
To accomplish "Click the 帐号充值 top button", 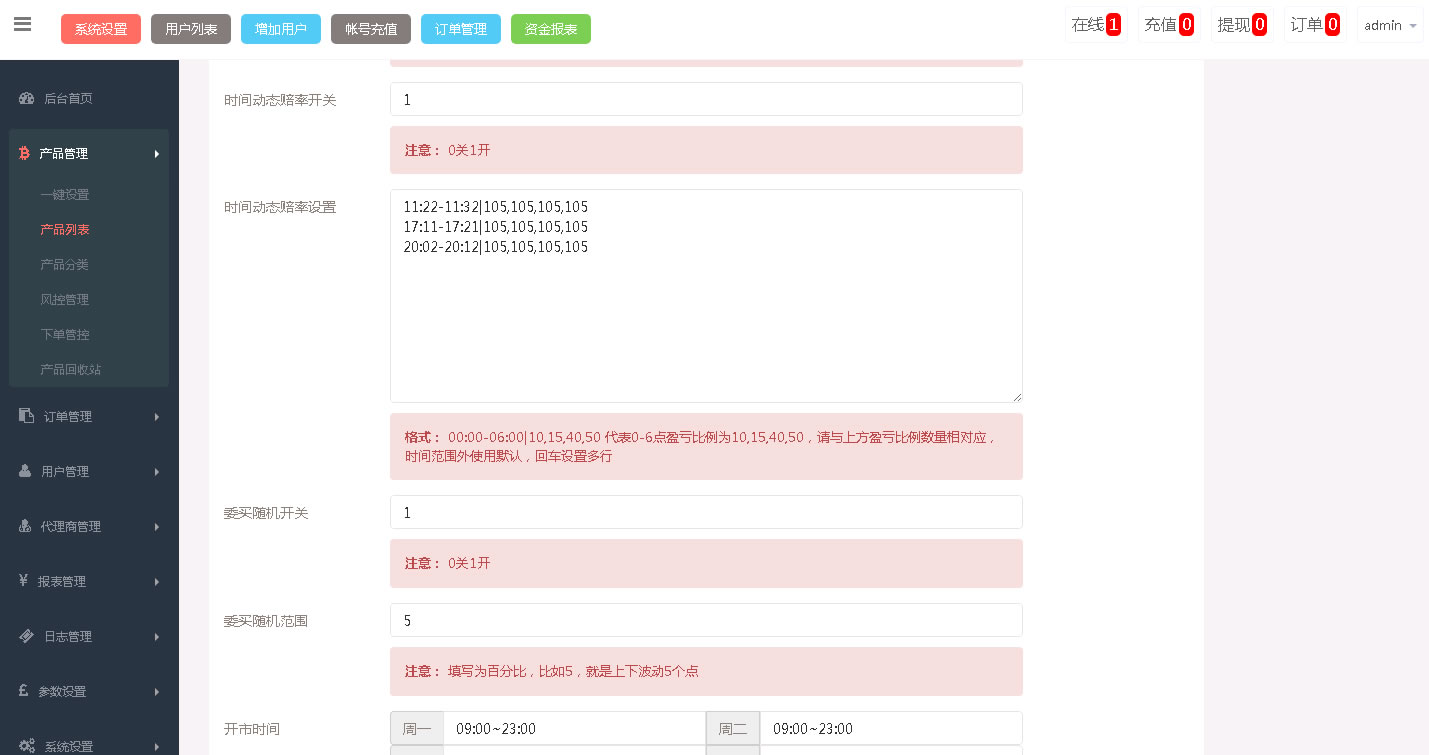I will [x=371, y=29].
